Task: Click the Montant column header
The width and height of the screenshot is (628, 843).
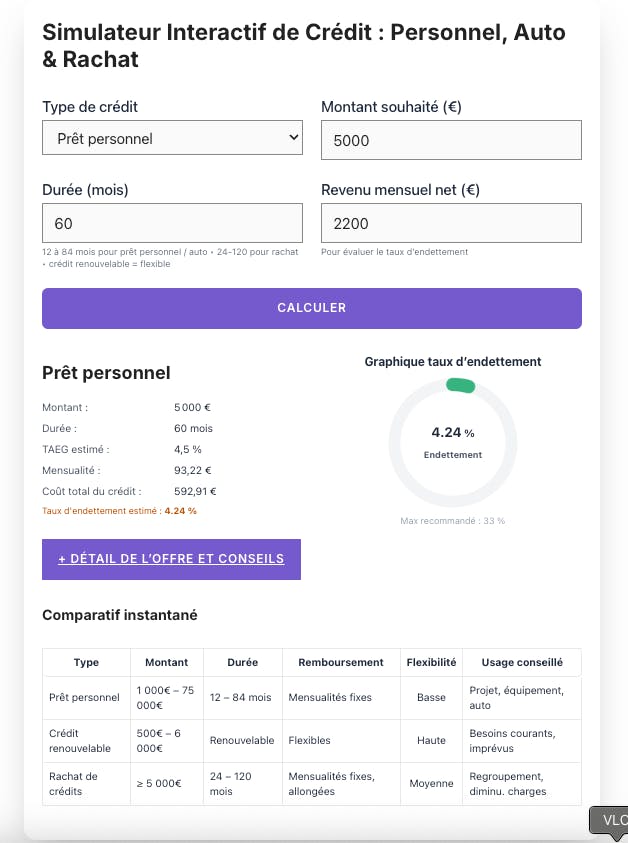Action: pos(167,662)
